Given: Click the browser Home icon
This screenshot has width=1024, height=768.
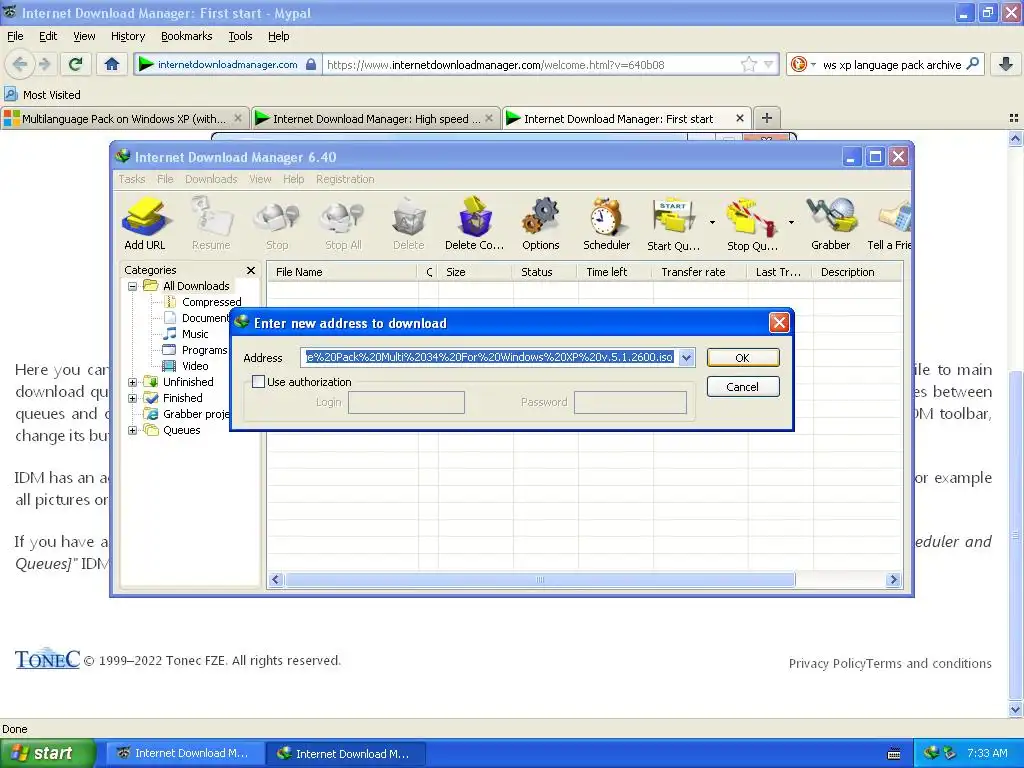Looking at the screenshot, I should click(x=112, y=64).
